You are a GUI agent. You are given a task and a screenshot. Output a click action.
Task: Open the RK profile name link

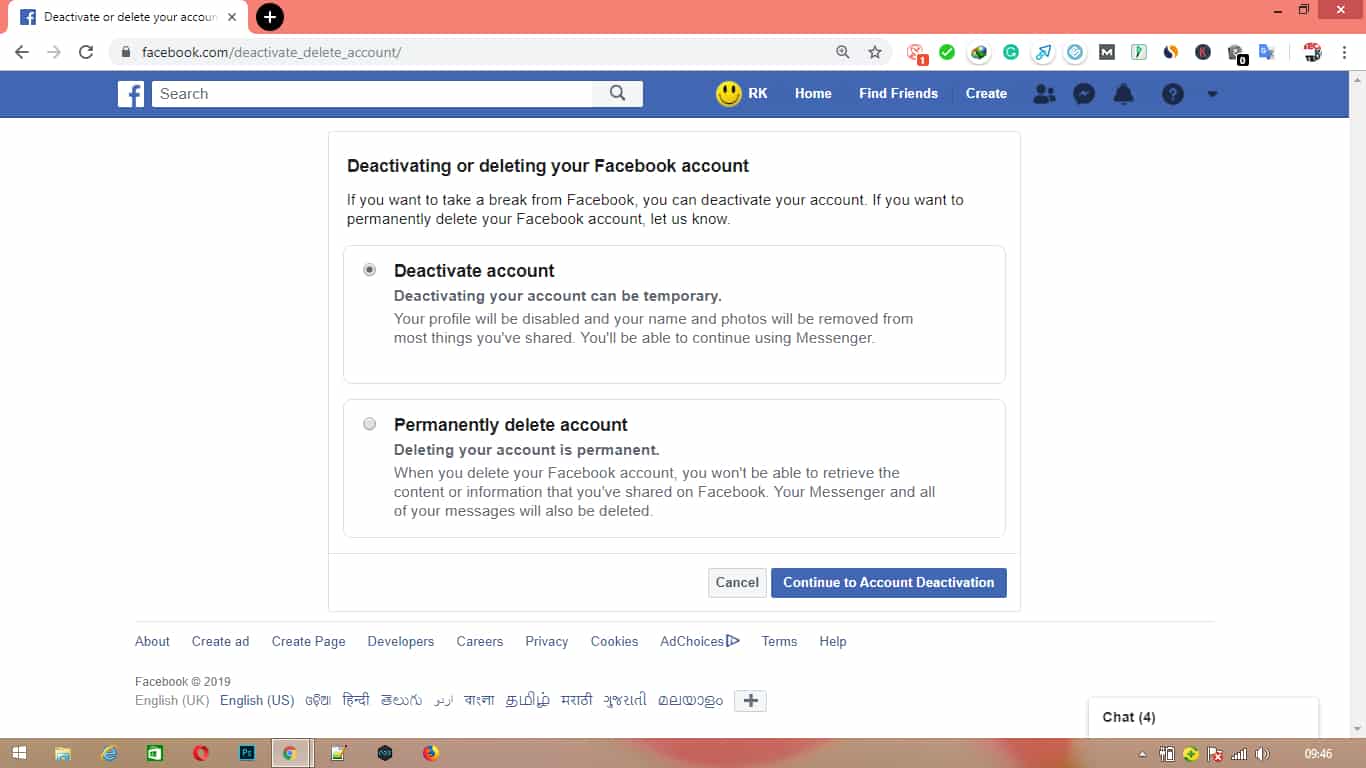click(758, 93)
